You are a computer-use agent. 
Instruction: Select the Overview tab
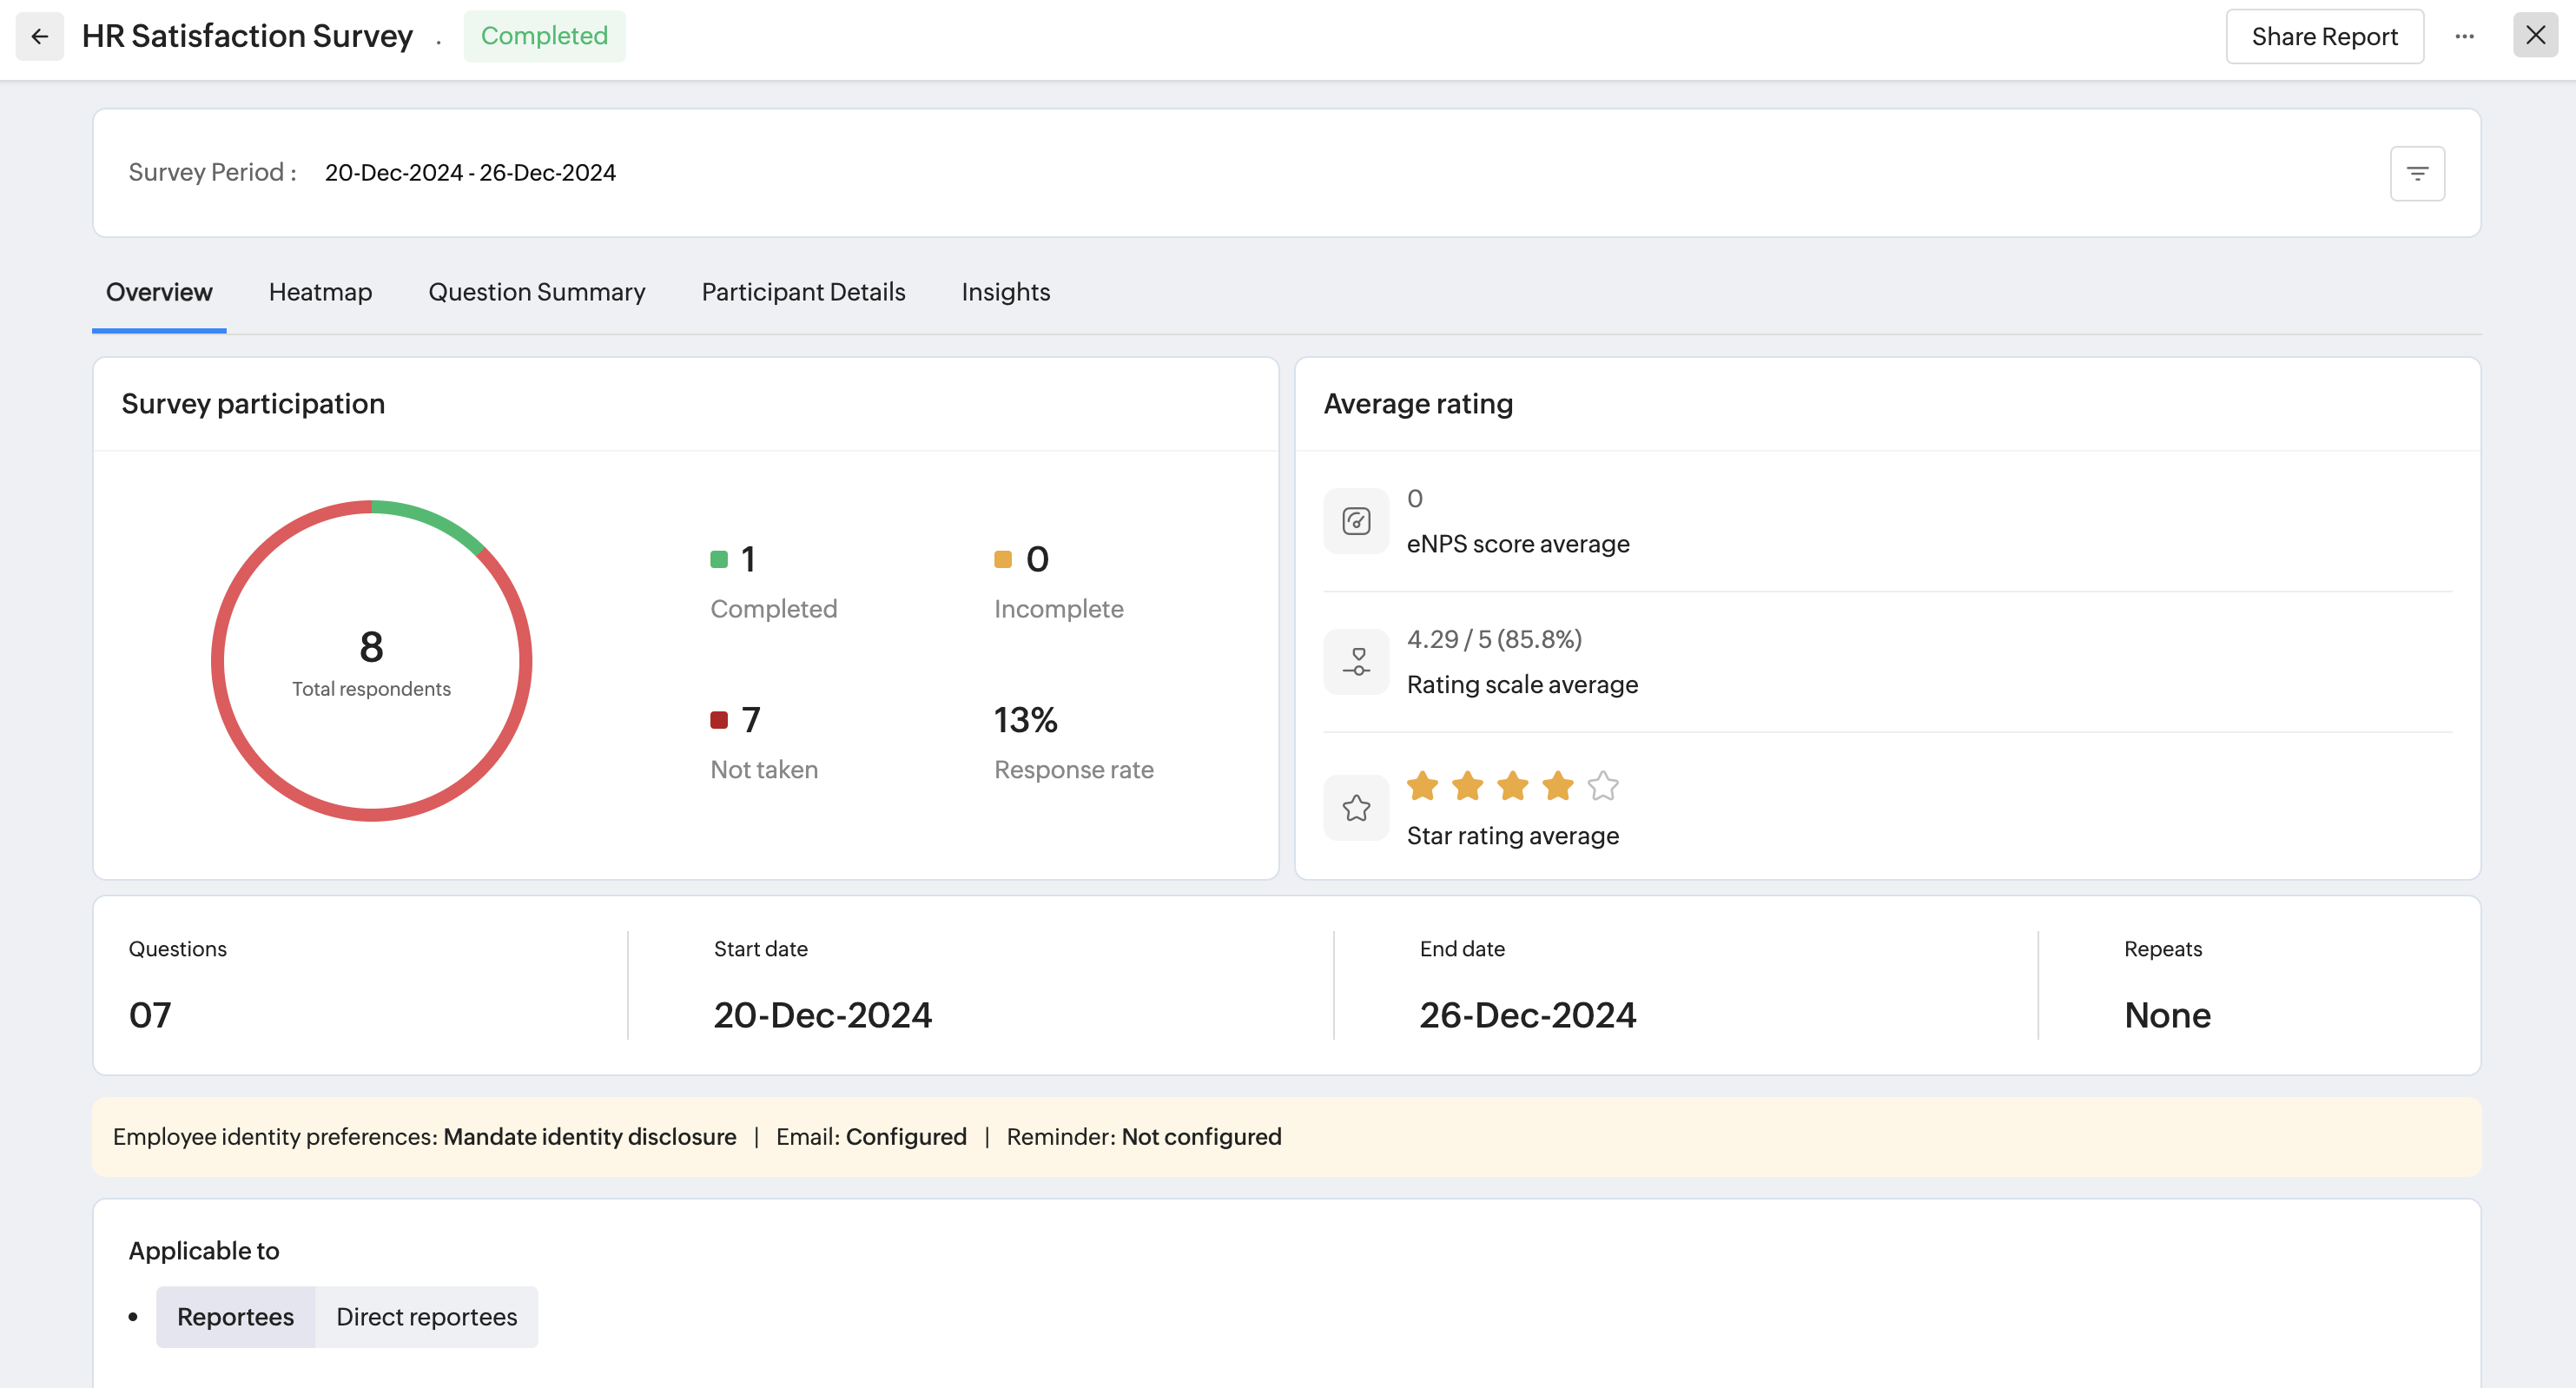point(159,292)
